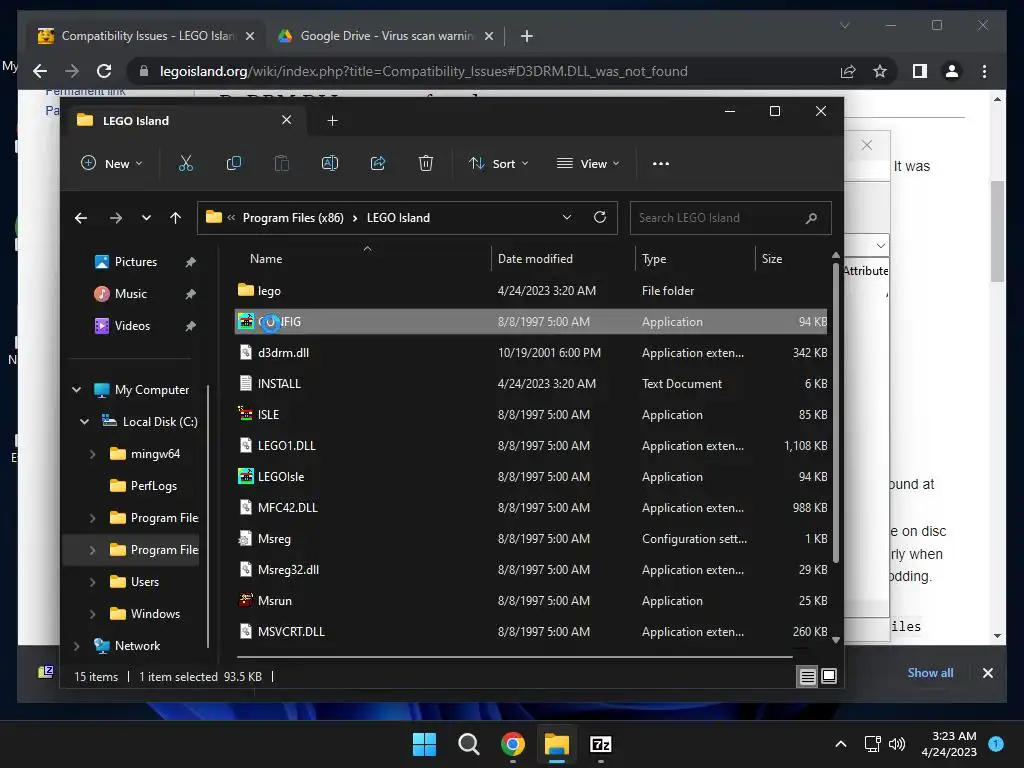Show hidden tray icons chevron
Image resolution: width=1024 pixels, height=768 pixels.
[841, 744]
